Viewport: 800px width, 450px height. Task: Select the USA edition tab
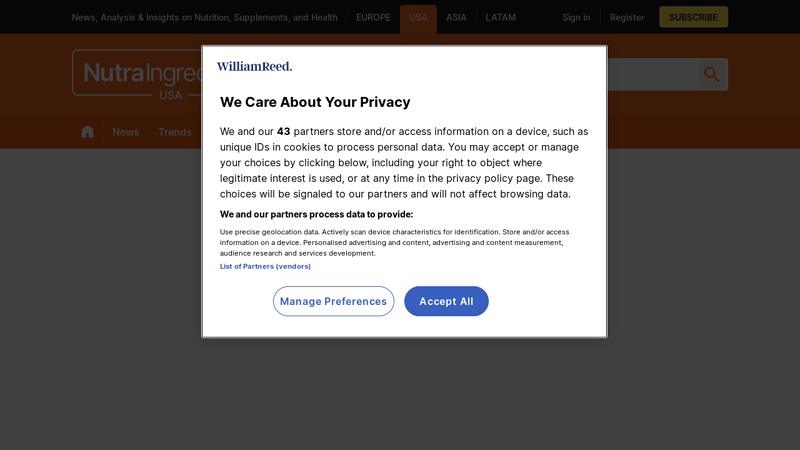click(418, 18)
